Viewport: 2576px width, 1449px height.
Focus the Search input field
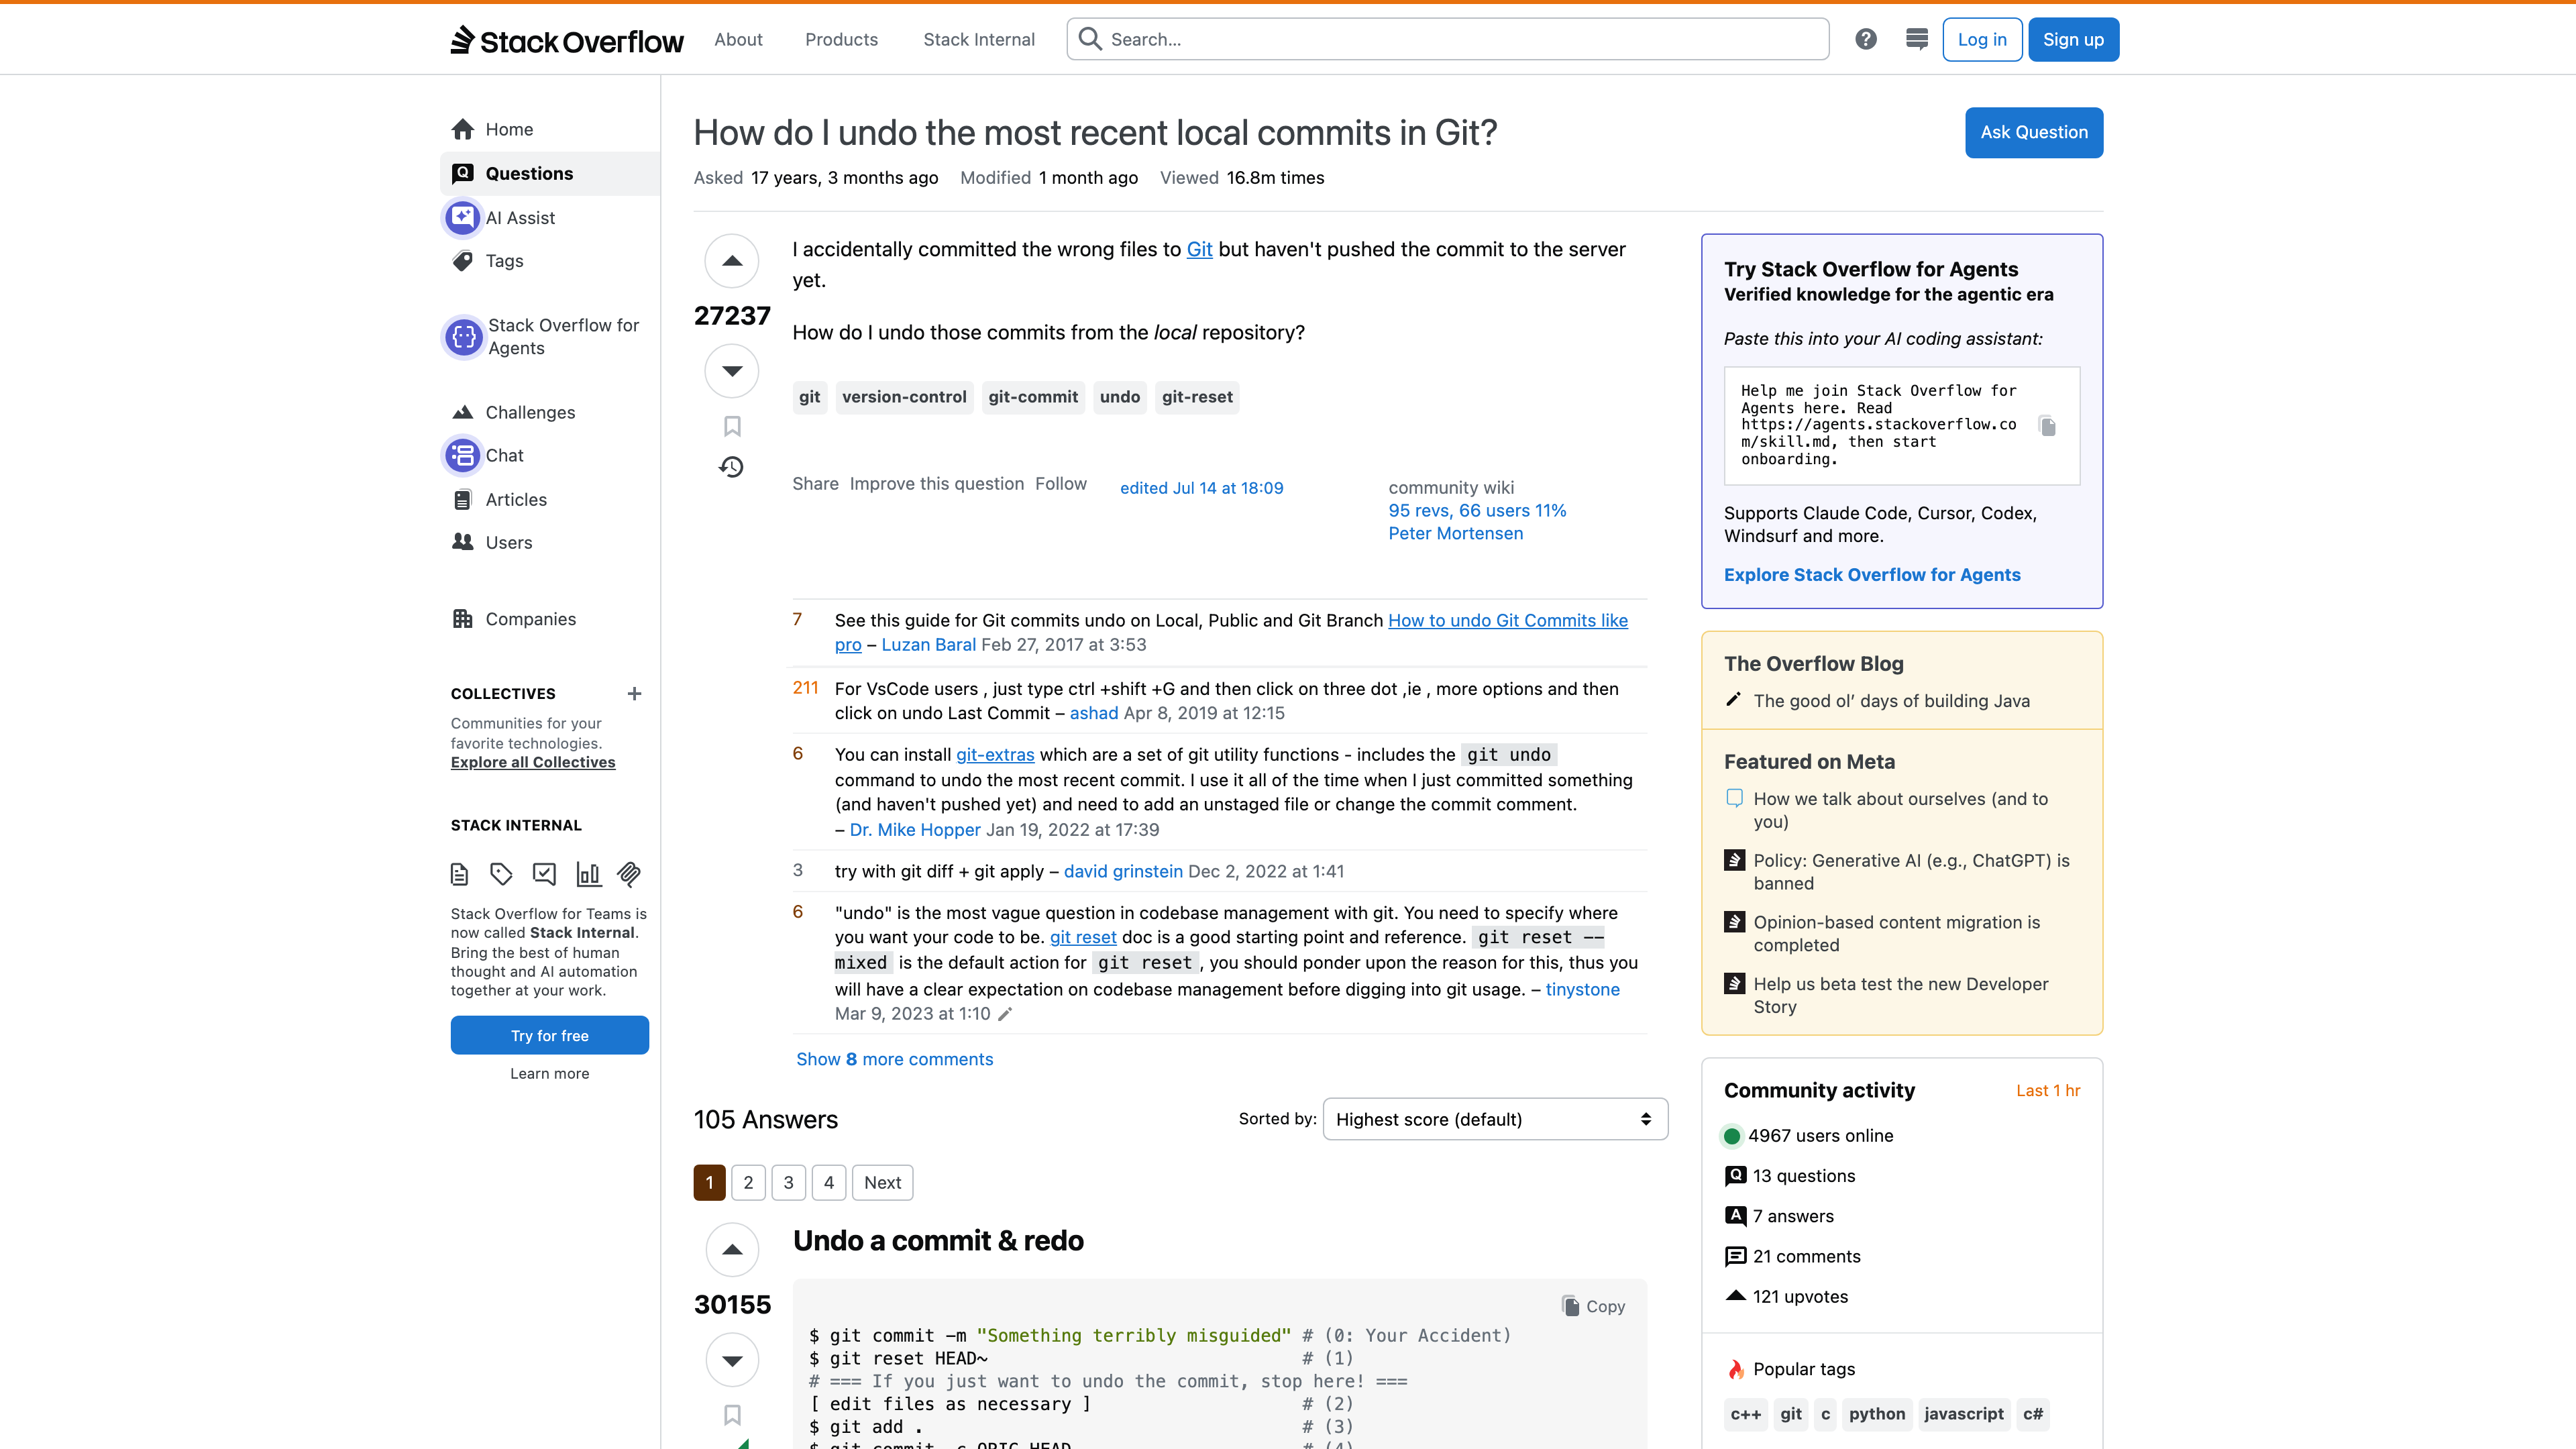pos(1448,39)
